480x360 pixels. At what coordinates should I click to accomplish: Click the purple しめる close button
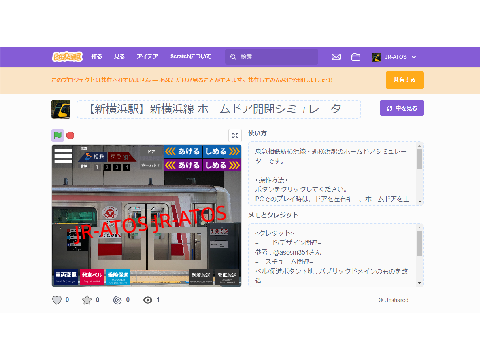pos(222,165)
